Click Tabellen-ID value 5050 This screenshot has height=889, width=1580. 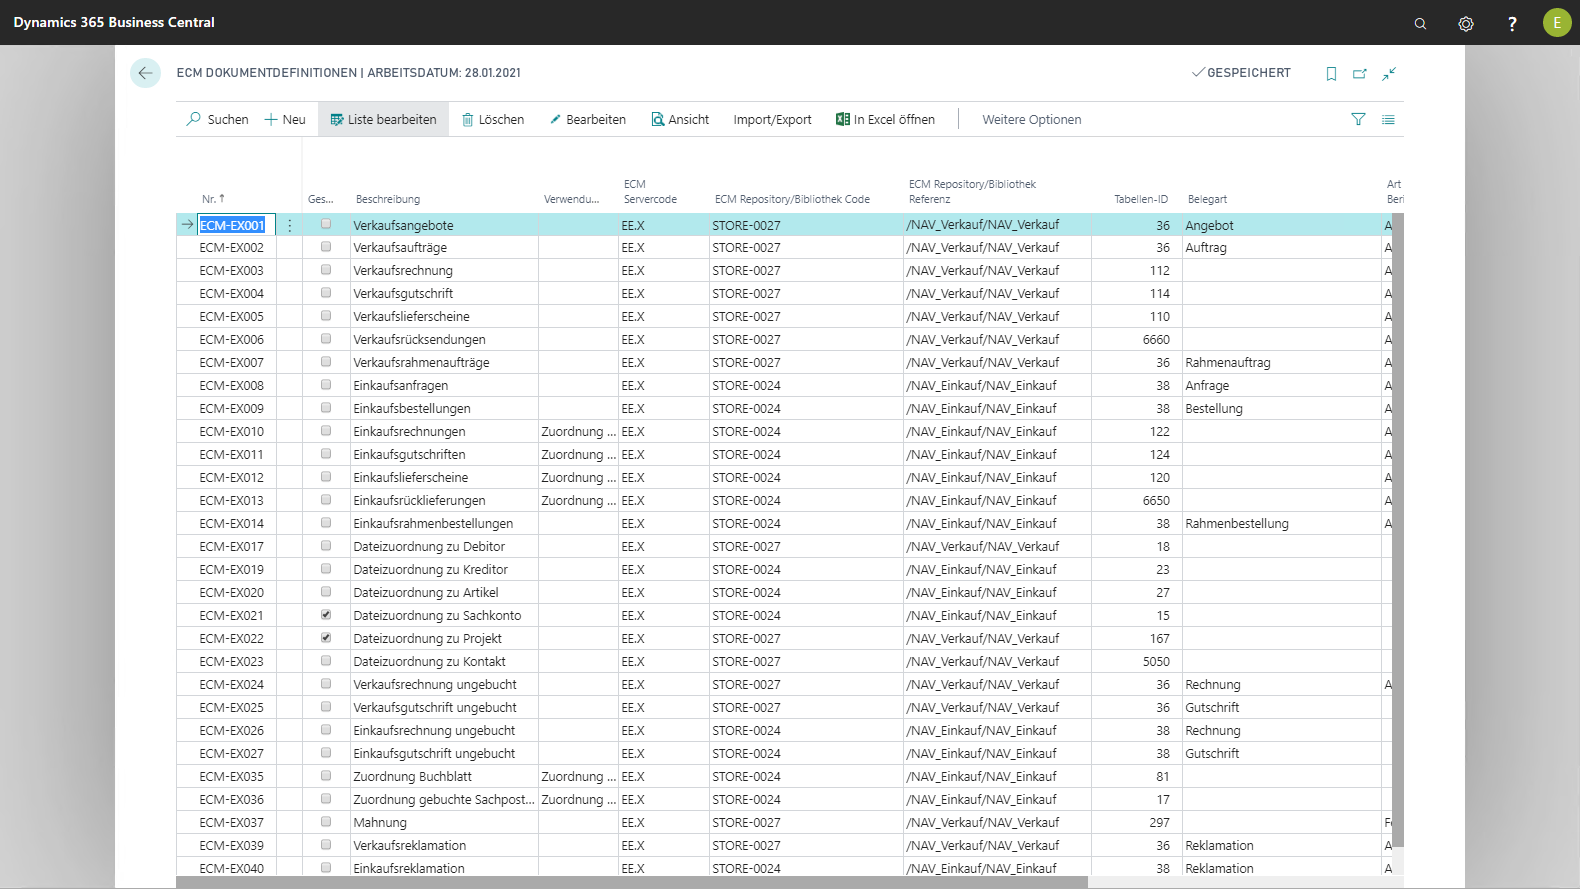click(1155, 661)
